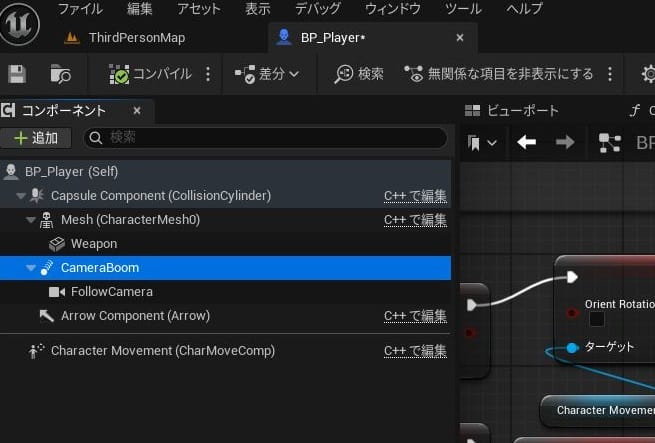
Task: Select the Character Movement variable node
Action: coord(598,410)
